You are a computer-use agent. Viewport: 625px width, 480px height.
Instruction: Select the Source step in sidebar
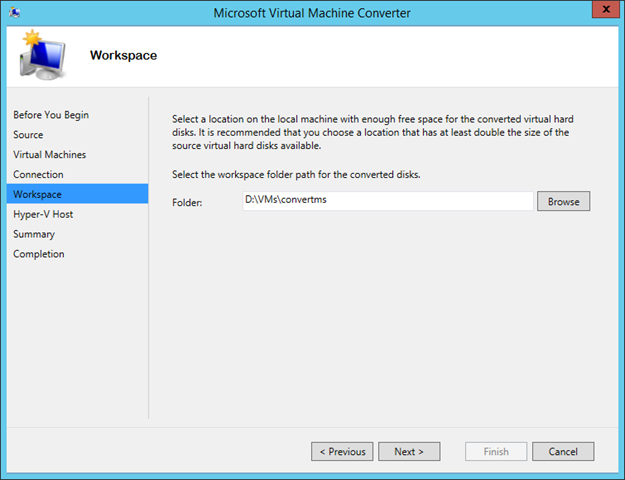click(x=28, y=135)
